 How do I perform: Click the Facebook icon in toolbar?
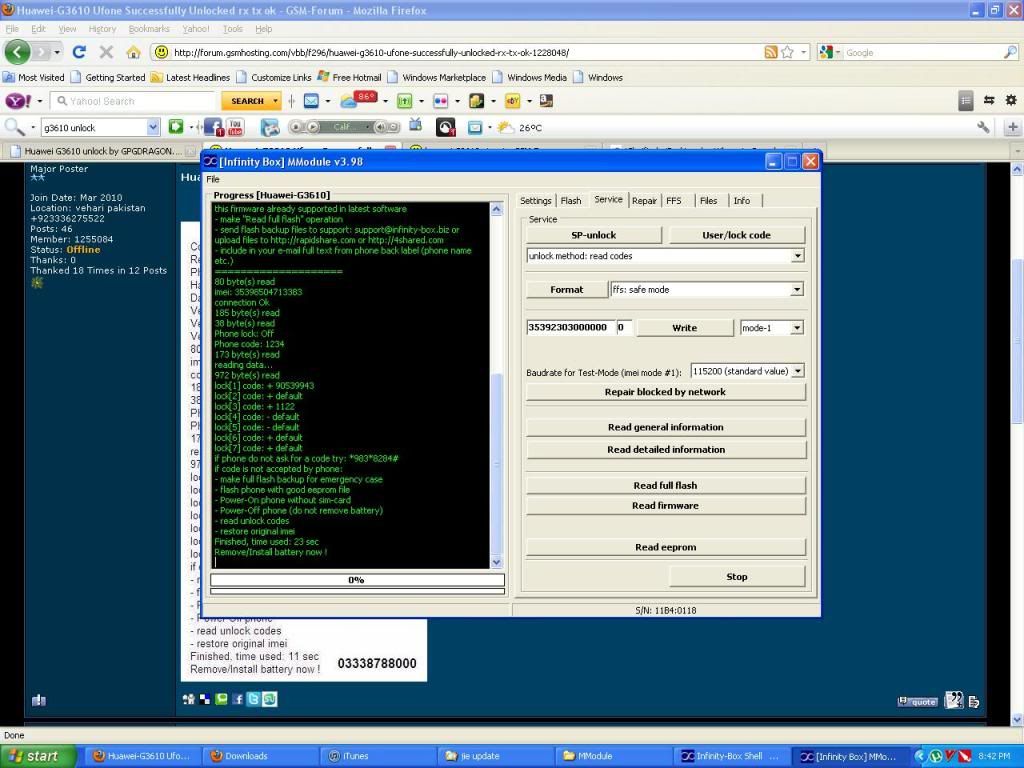(213, 127)
